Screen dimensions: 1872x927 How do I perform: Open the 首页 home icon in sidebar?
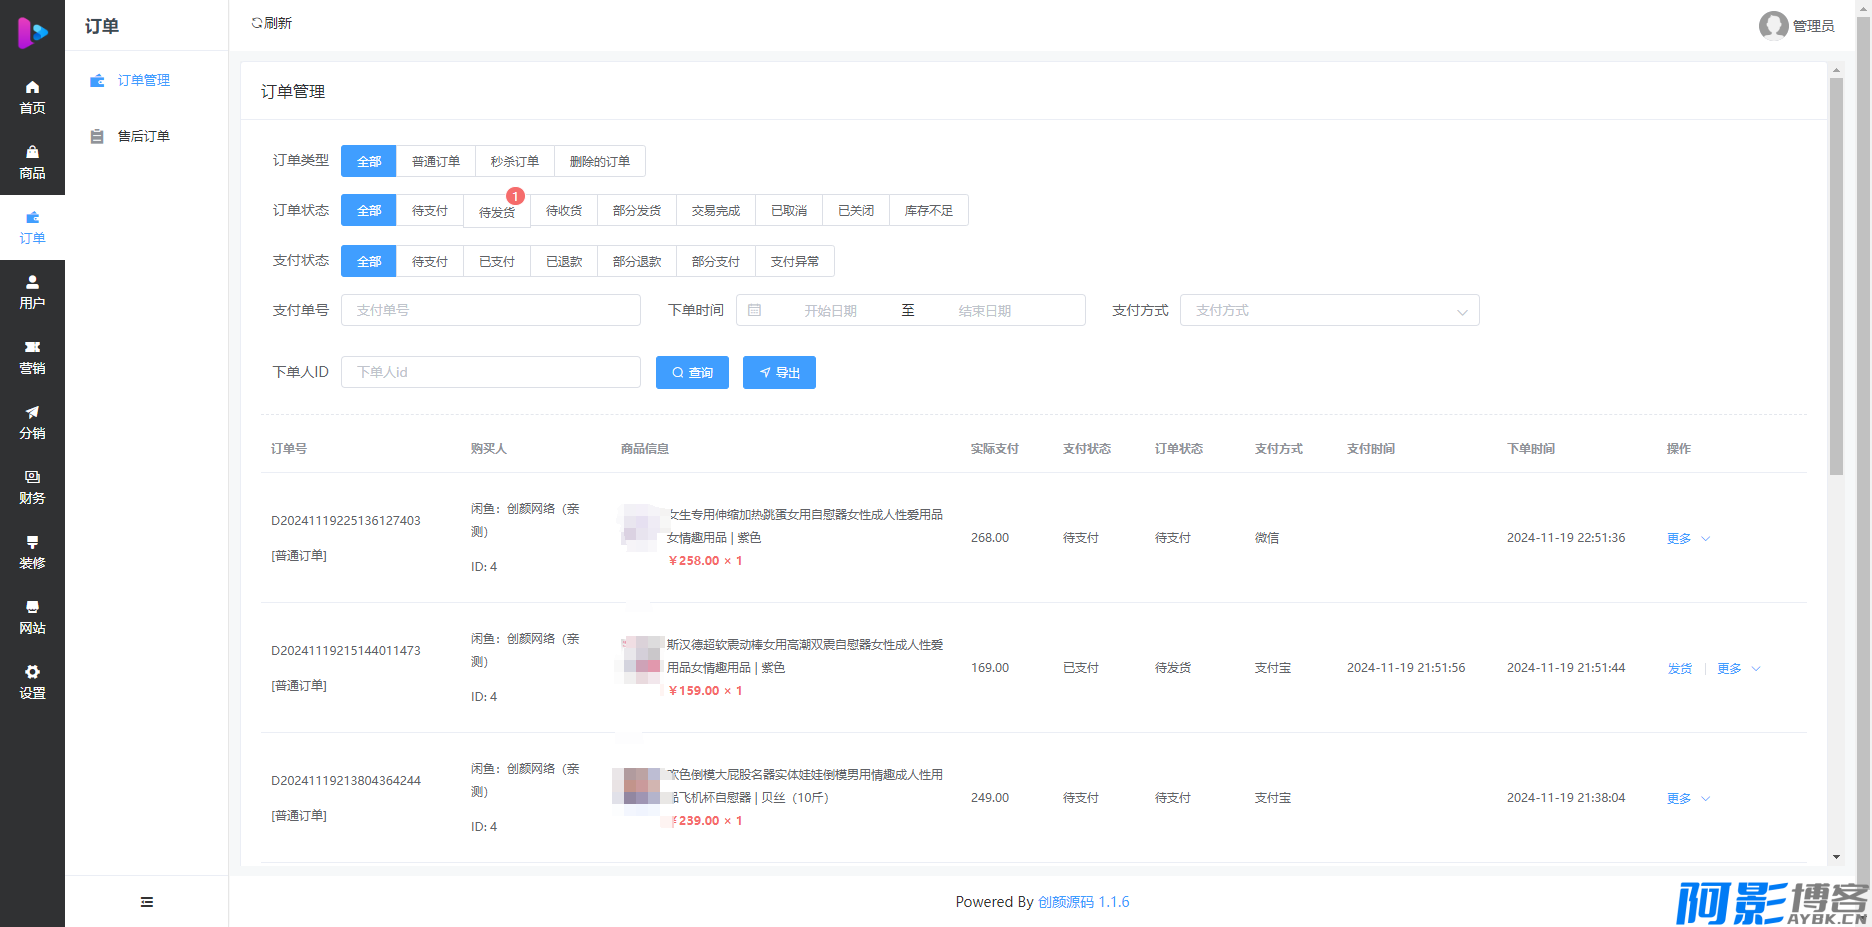[32, 88]
